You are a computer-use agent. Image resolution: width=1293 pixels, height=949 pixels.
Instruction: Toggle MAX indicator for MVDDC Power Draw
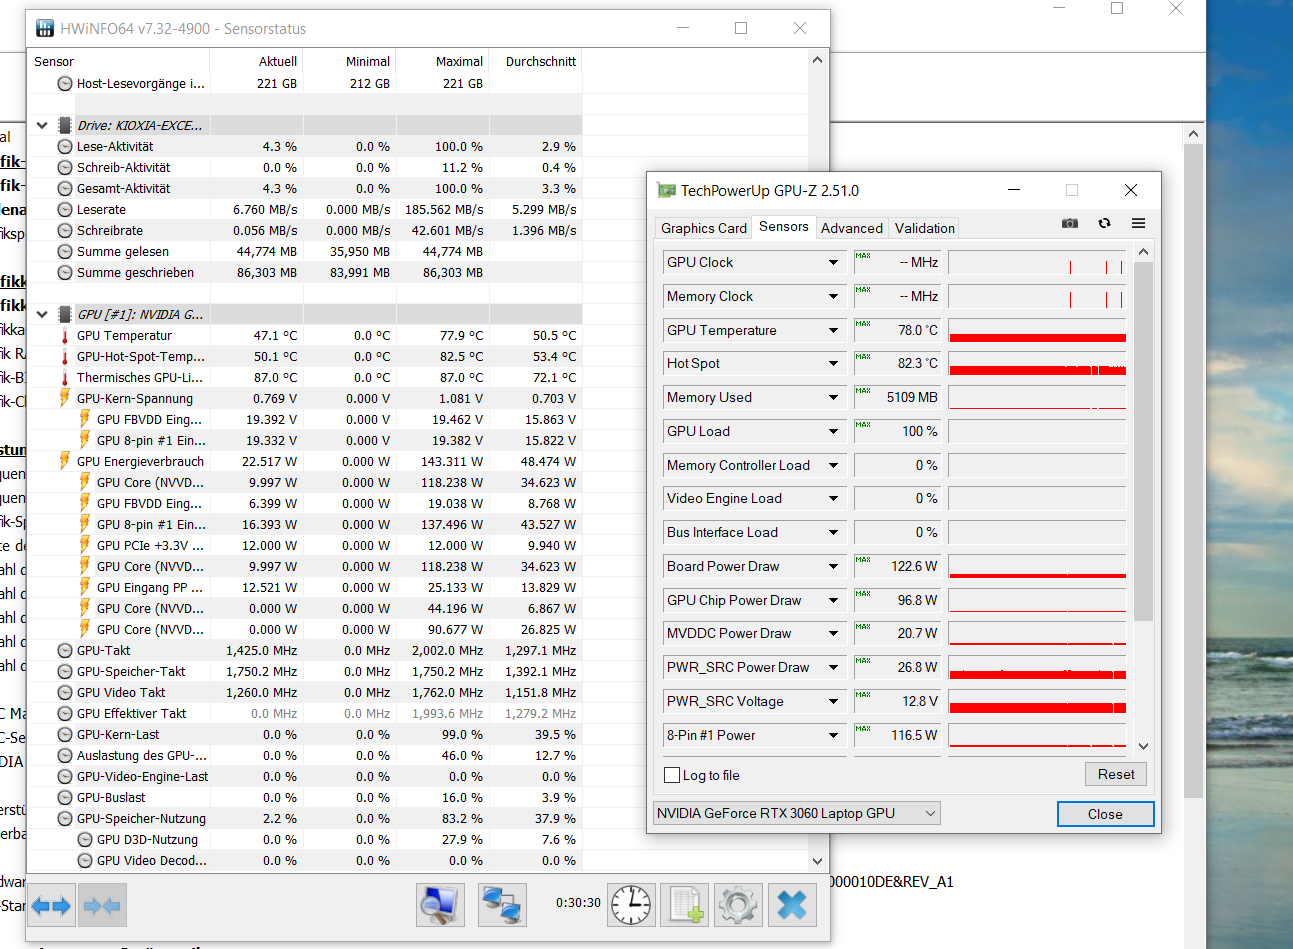click(863, 627)
